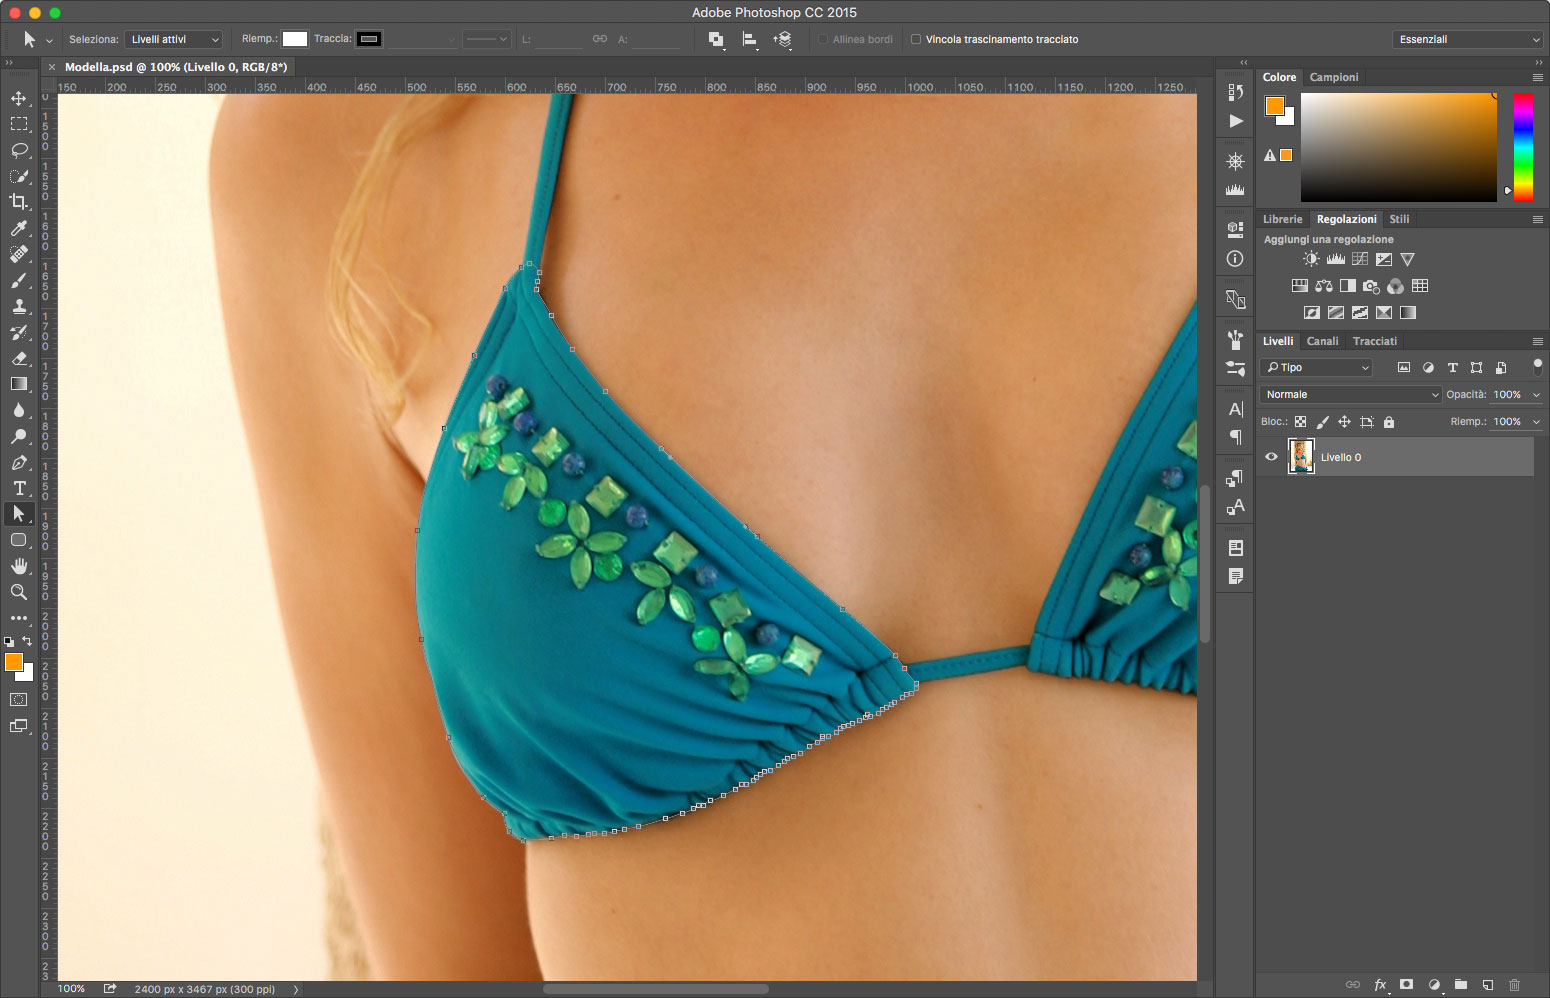1550x998 pixels.
Task: Select the Gradient tool
Action: click(x=19, y=384)
